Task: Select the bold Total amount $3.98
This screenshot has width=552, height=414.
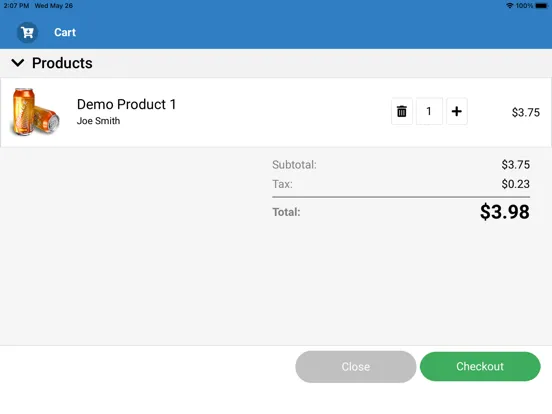Action: click(x=504, y=212)
